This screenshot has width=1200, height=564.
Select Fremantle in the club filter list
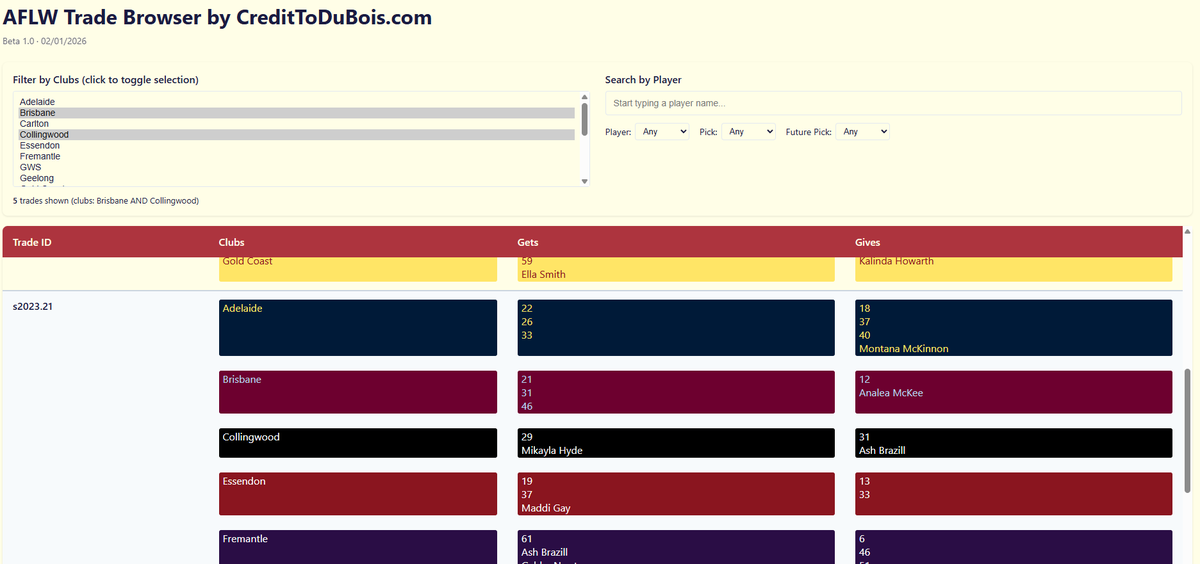296,157
